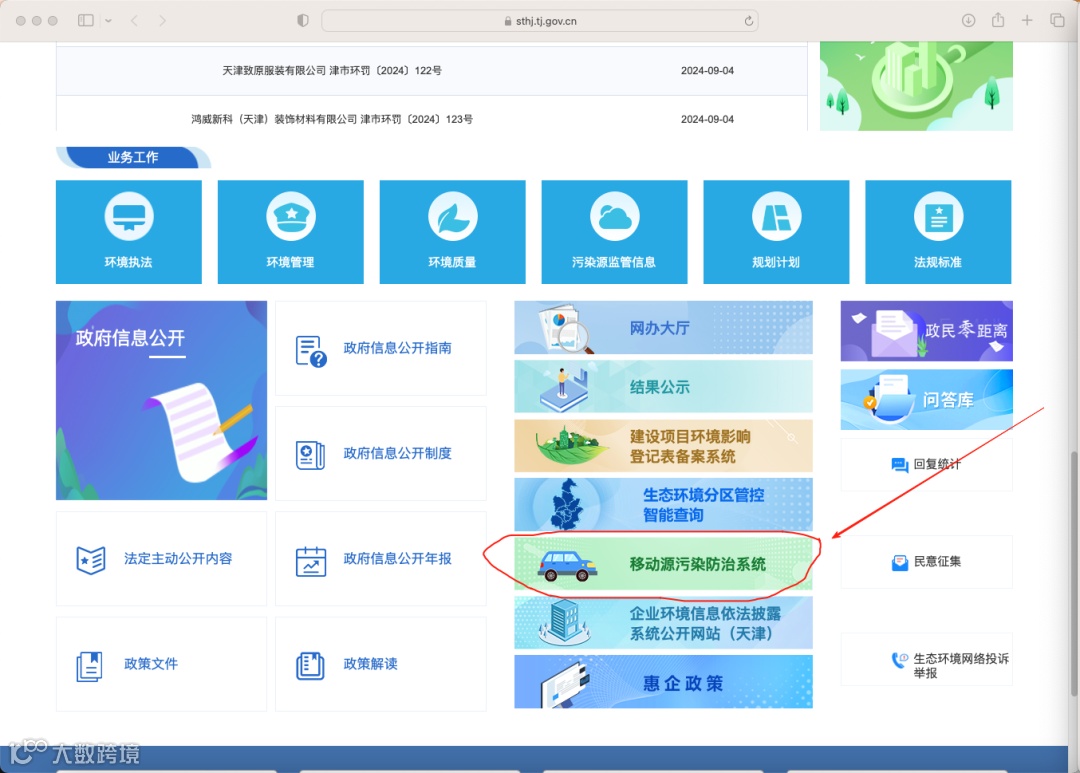Click the green city illustration thumbnail
Screen dimensions: 1080x773
click(916, 86)
